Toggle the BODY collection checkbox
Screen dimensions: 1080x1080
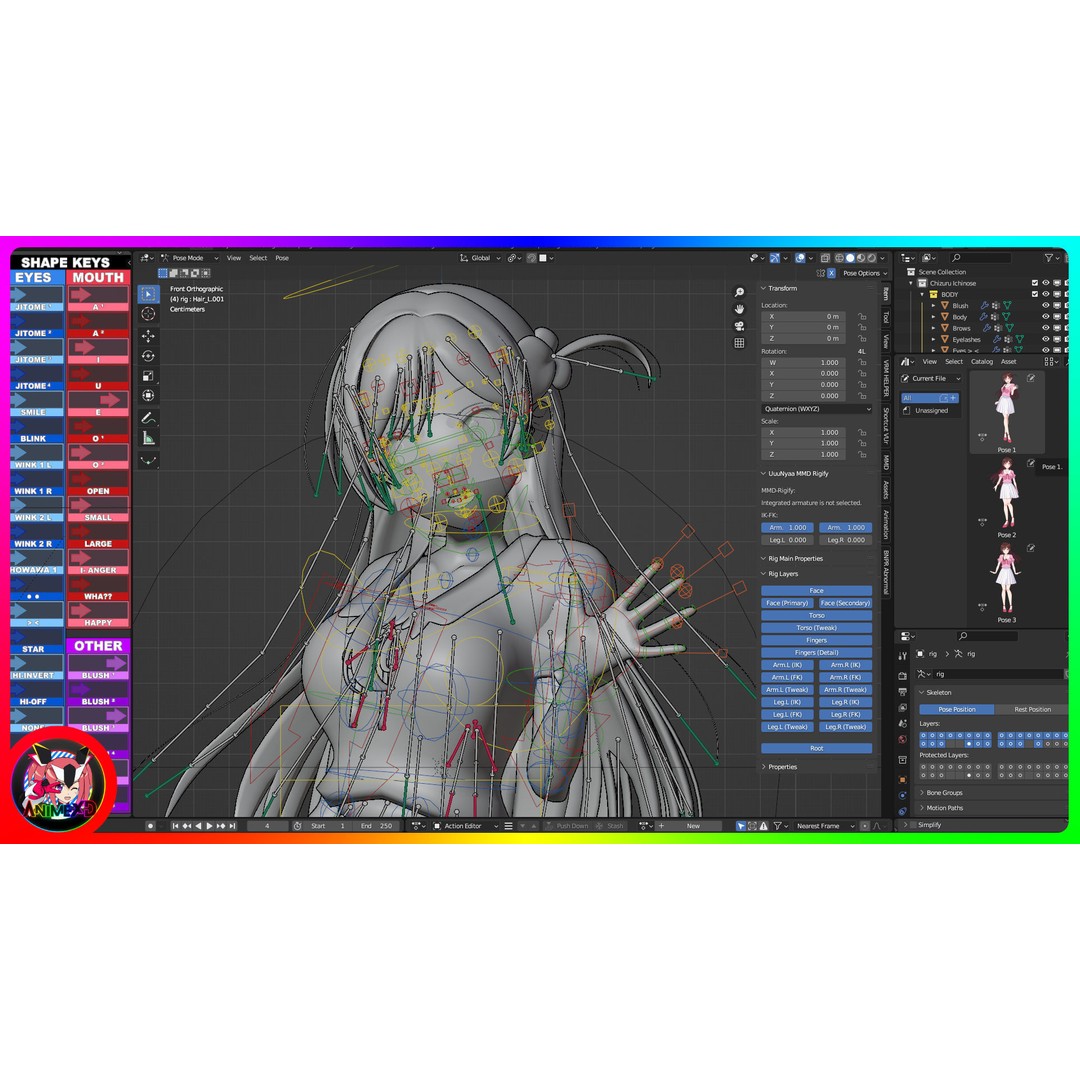coord(1035,294)
